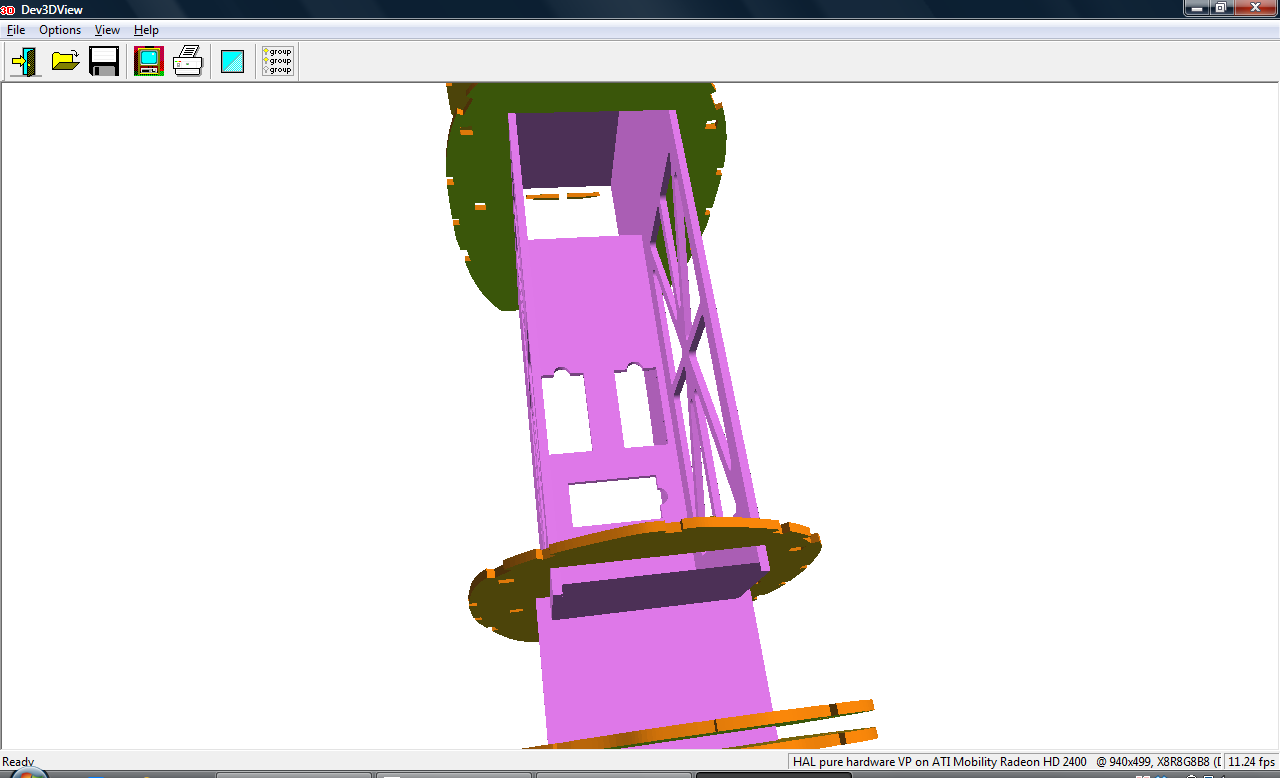The width and height of the screenshot is (1280, 778).
Task: Restore down the Dev3DView window
Action: click(1221, 8)
